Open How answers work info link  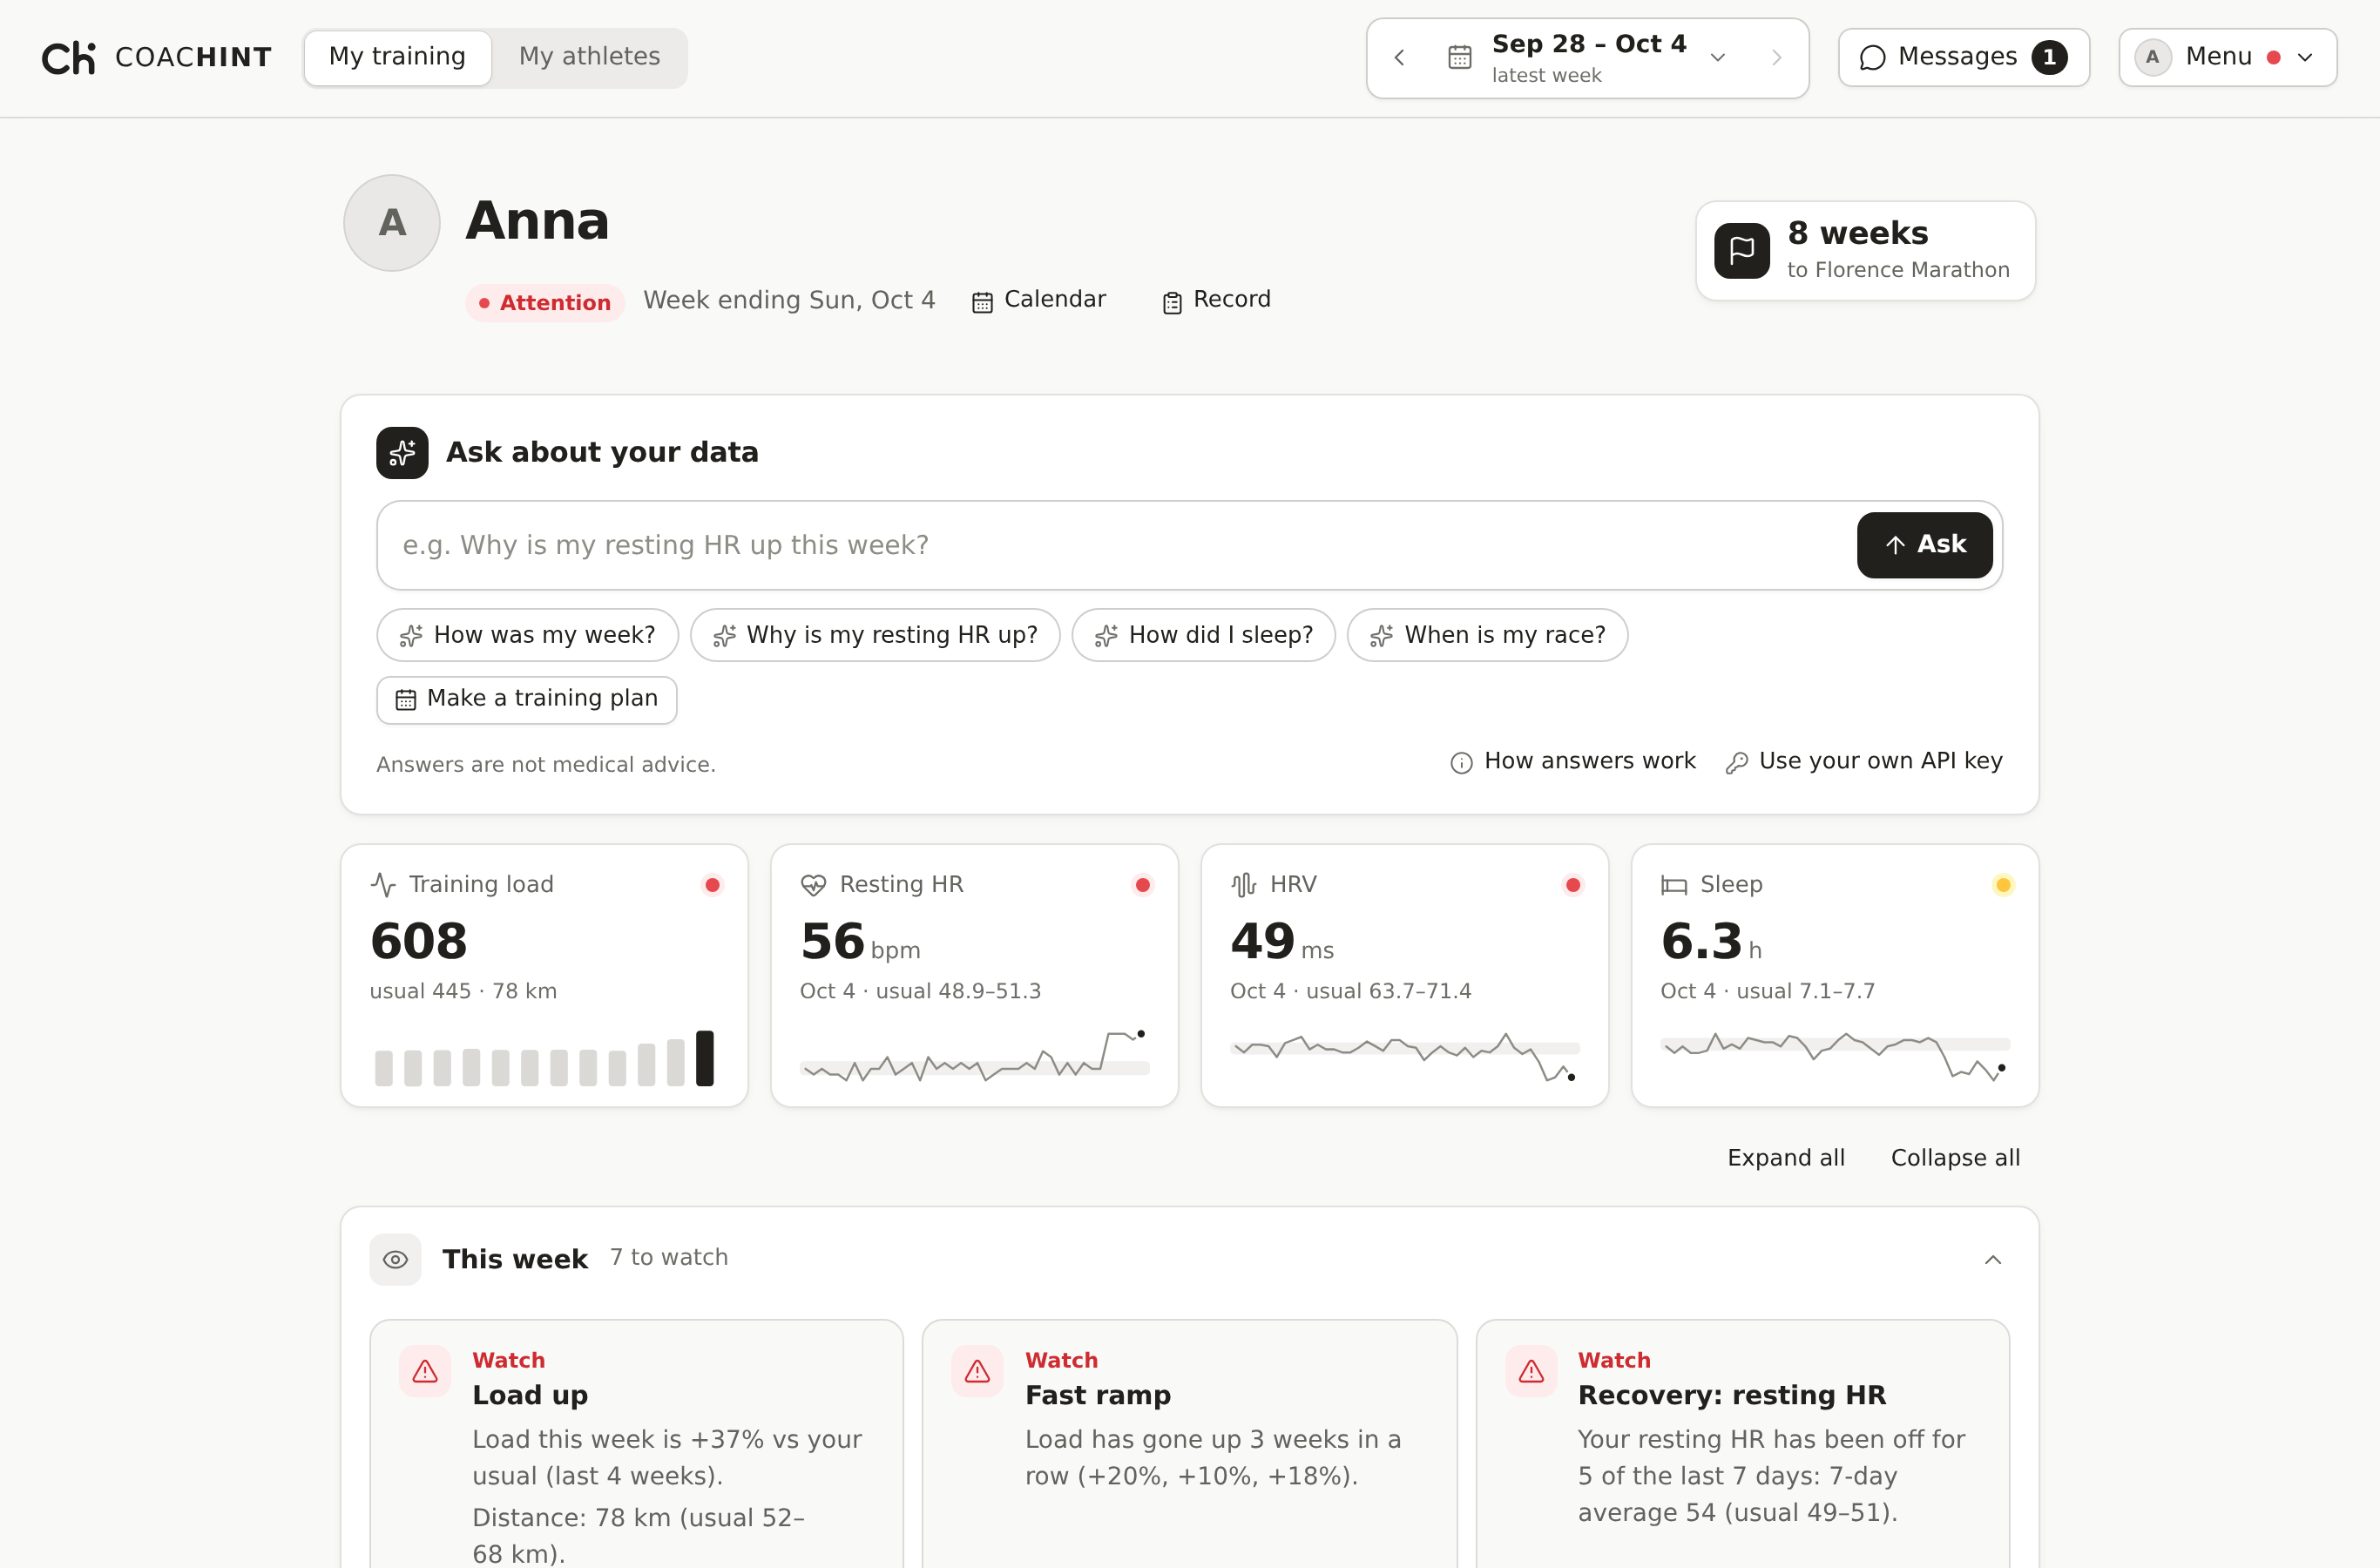point(1572,762)
